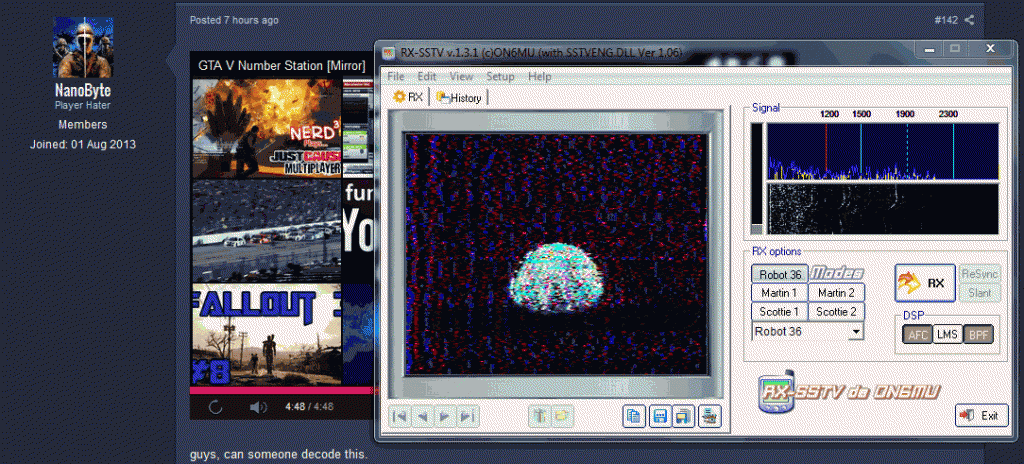Click the delete image trash icon

coord(539,416)
